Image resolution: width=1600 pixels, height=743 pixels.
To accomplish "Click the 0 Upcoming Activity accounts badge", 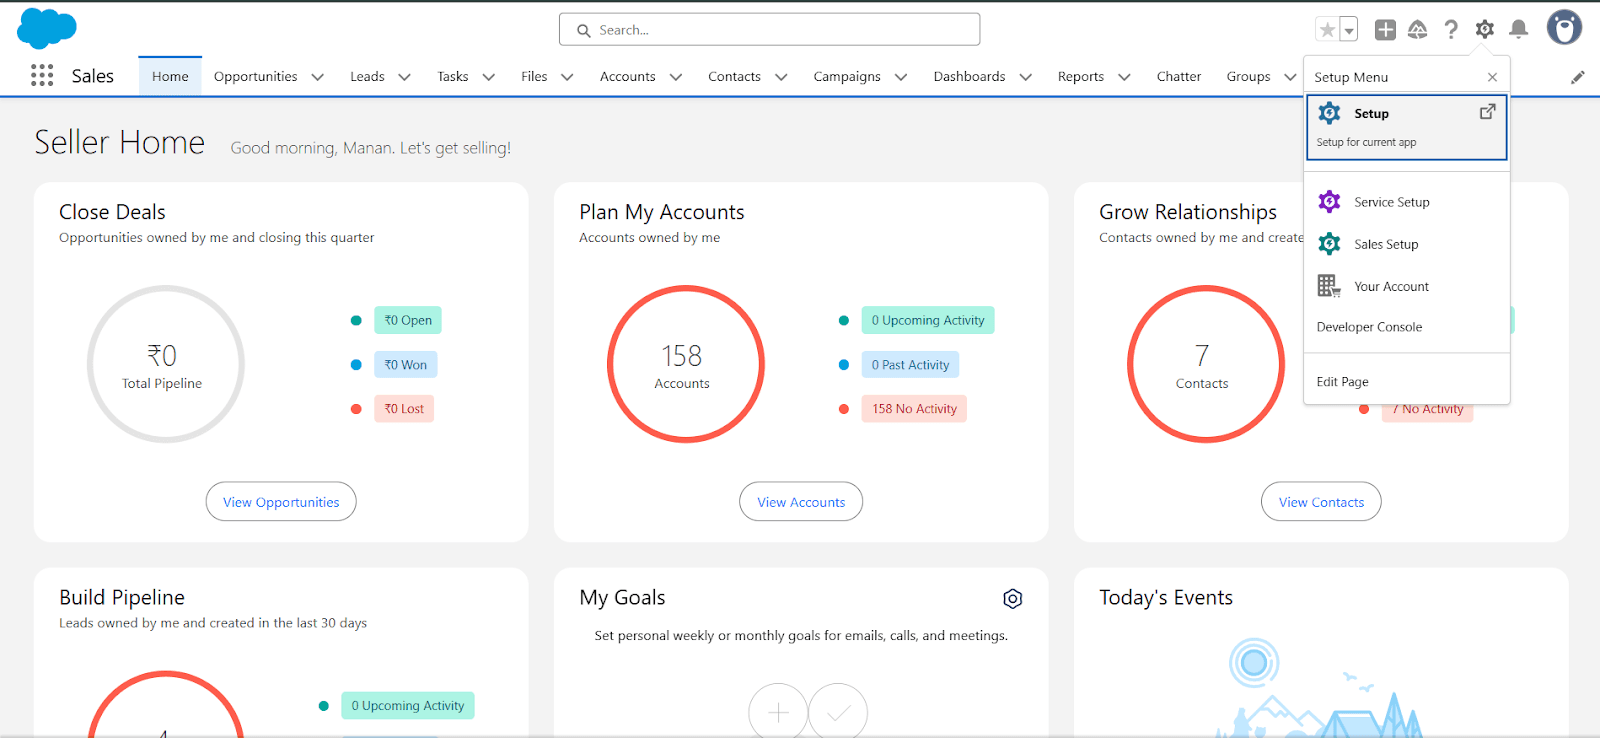I will (928, 320).
